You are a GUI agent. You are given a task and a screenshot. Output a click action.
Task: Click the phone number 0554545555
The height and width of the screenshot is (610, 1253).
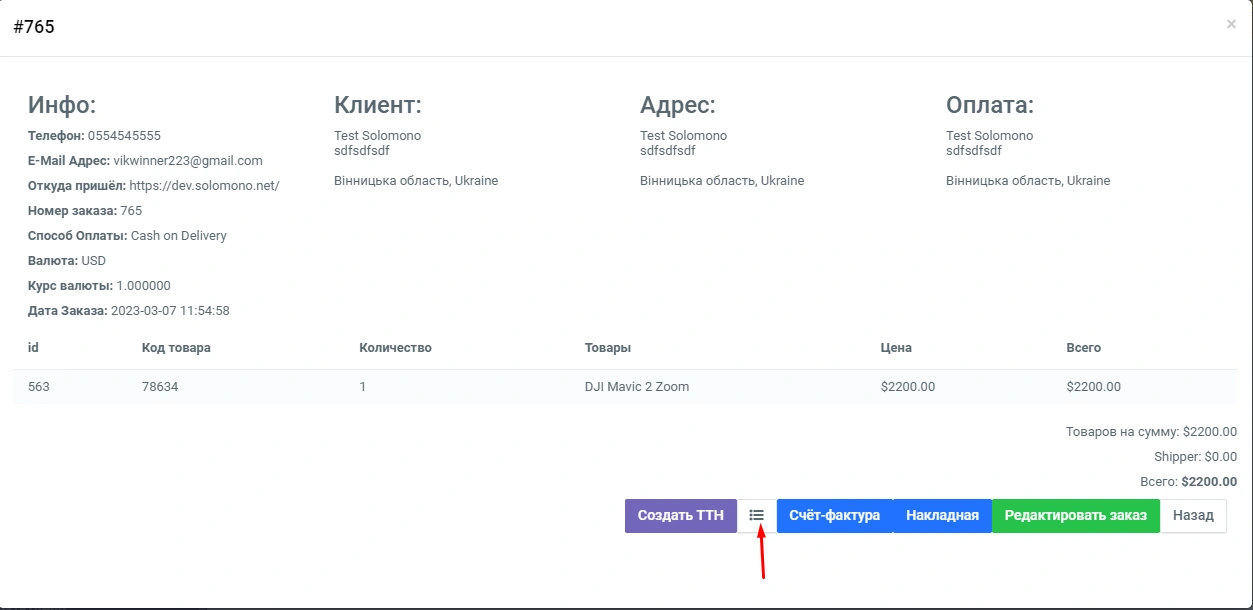point(124,136)
